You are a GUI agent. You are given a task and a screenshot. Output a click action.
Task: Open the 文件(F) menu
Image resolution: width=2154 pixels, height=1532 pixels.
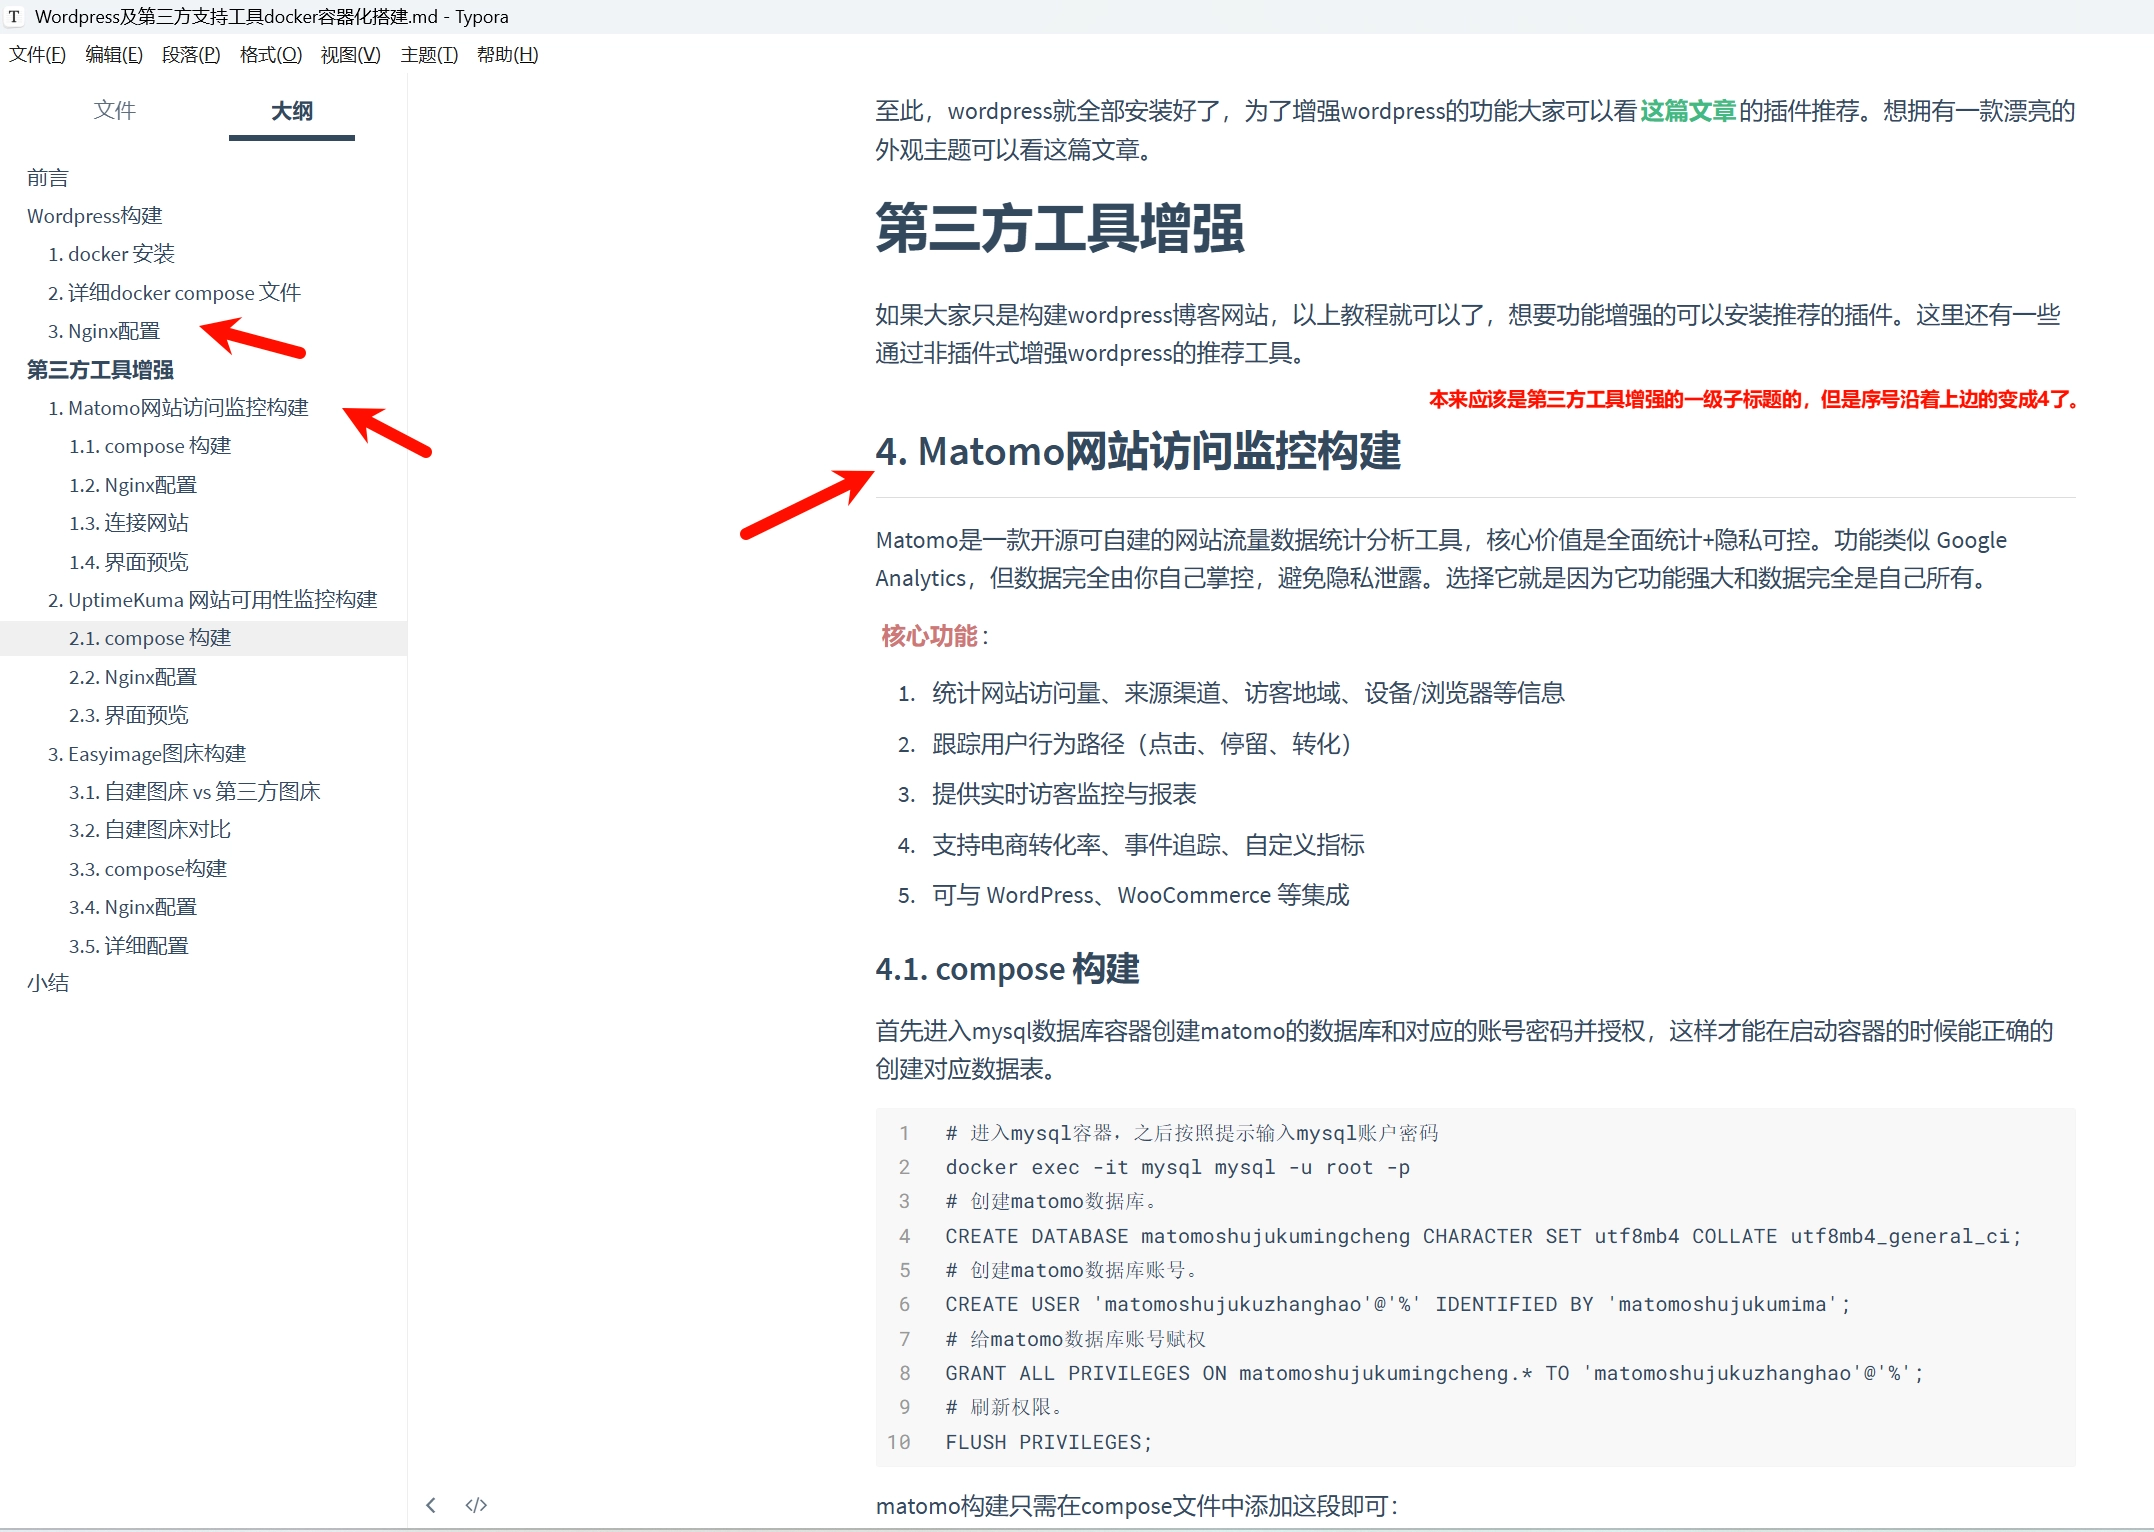click(37, 55)
